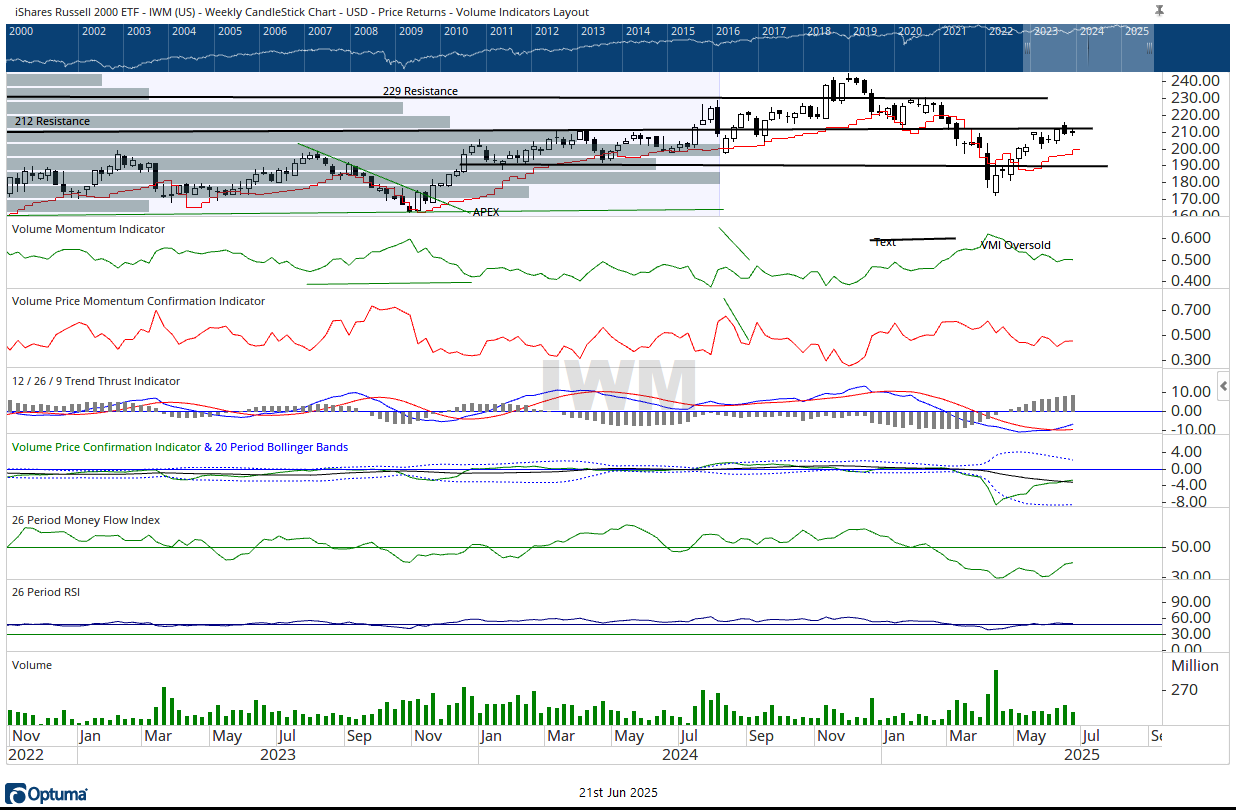Image resolution: width=1236 pixels, height=810 pixels.
Task: Jump to 2019 in the overview timeline strip
Action: point(864,31)
